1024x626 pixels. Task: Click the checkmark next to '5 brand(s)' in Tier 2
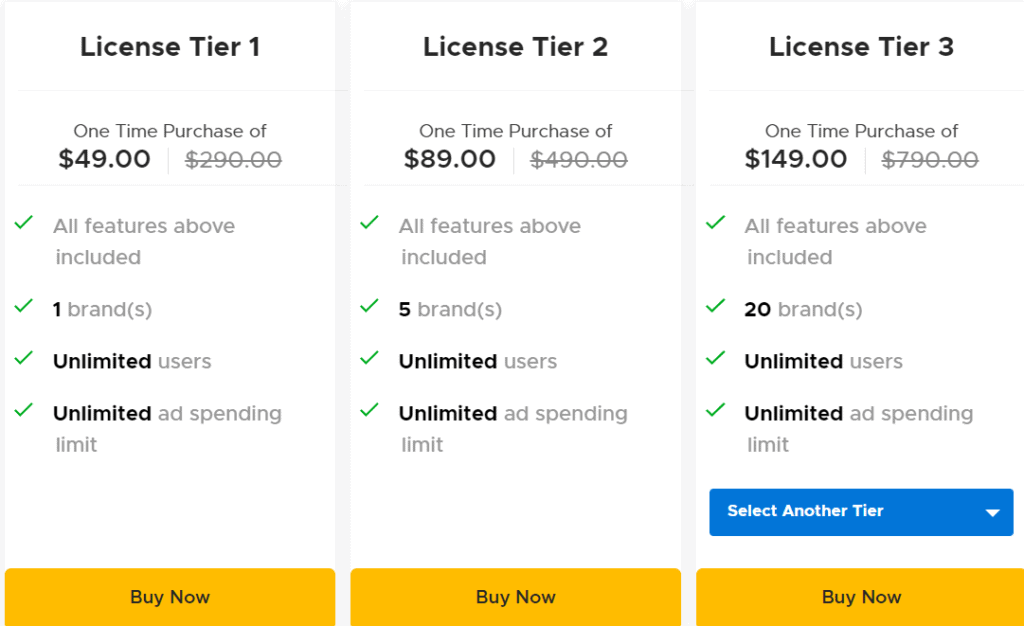[x=370, y=309]
